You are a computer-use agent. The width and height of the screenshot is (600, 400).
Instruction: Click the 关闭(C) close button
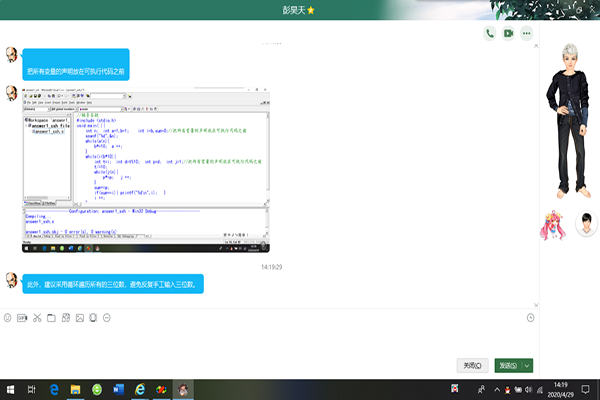tap(472, 366)
